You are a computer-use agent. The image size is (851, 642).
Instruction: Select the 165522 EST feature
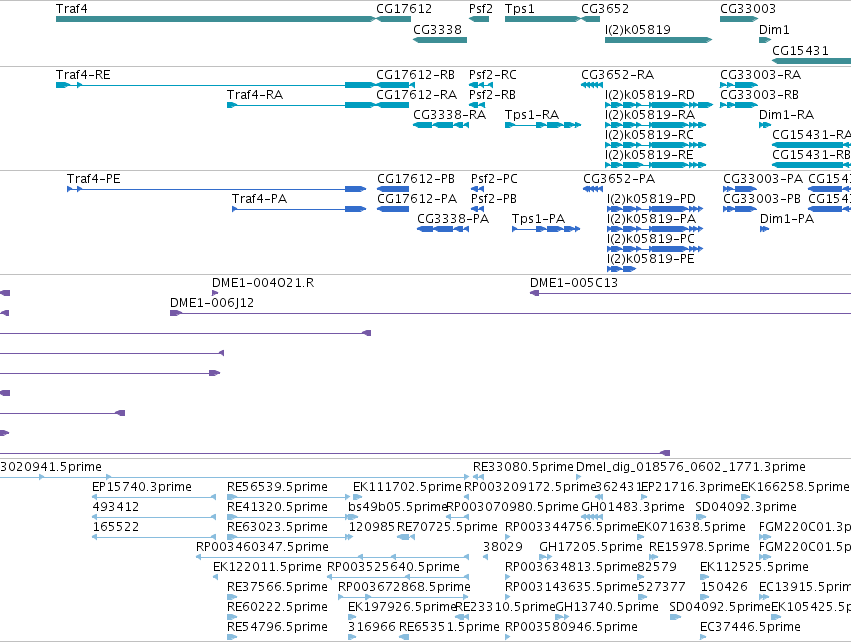(154, 538)
